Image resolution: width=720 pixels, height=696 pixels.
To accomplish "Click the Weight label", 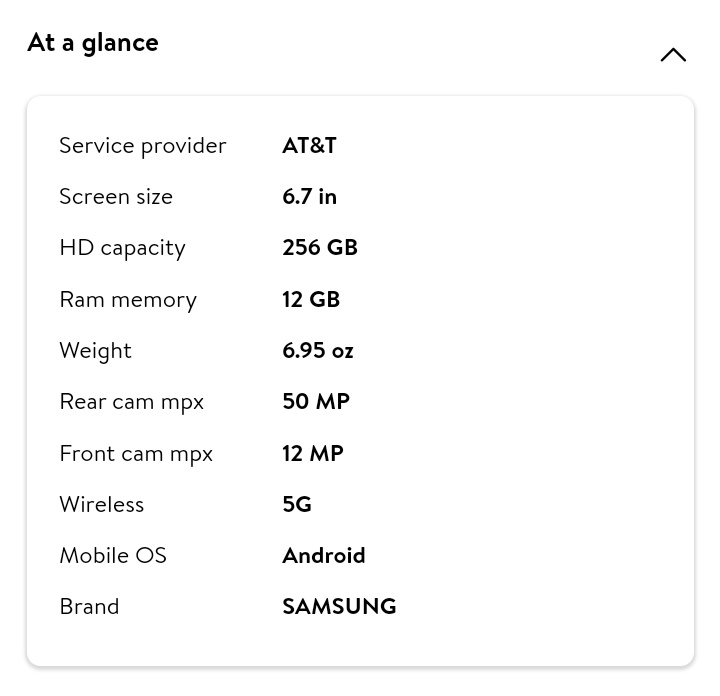I will pyautogui.click(x=95, y=350).
